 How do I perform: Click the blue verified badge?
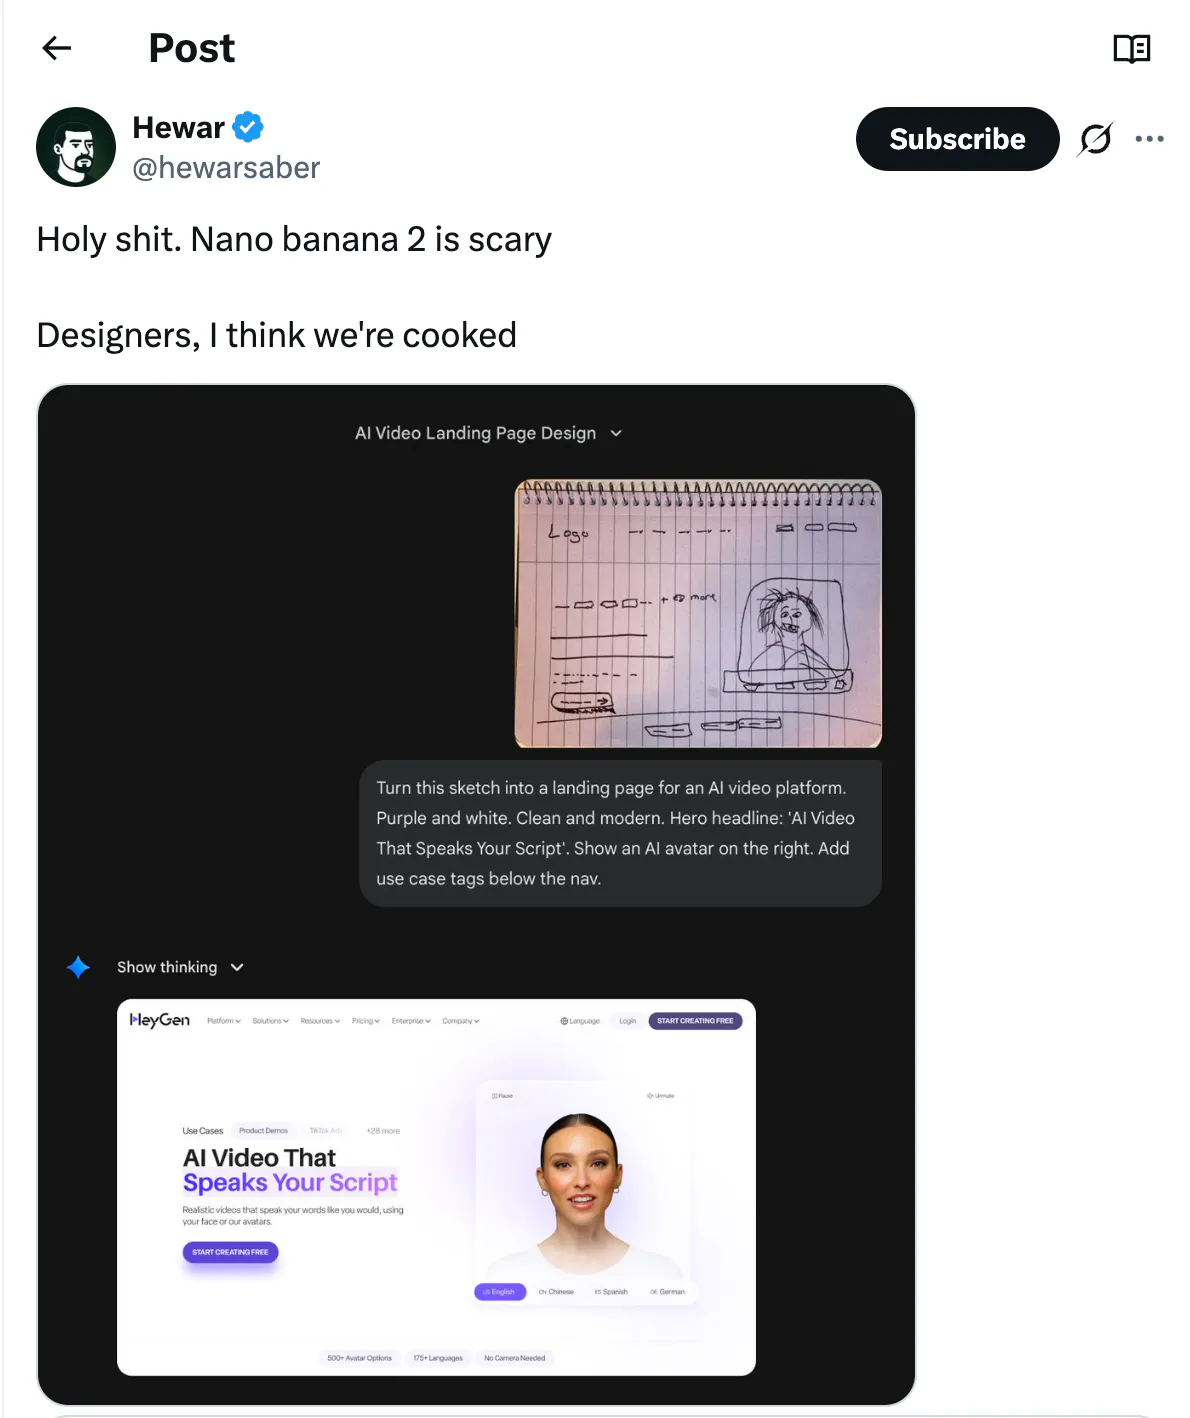coord(248,127)
